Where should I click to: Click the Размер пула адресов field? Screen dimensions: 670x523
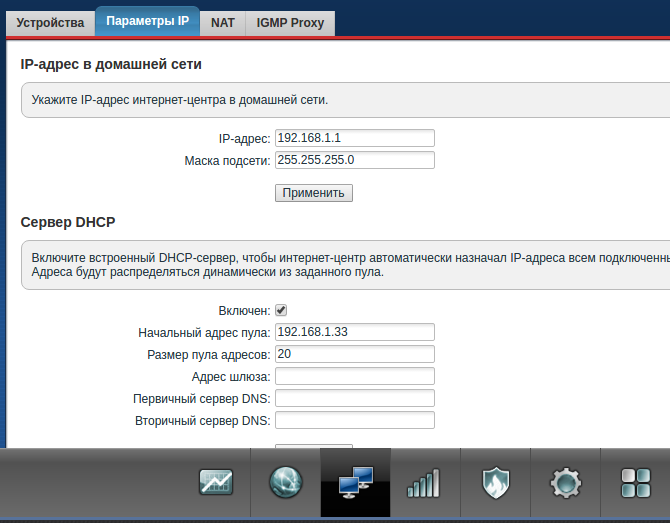355,354
